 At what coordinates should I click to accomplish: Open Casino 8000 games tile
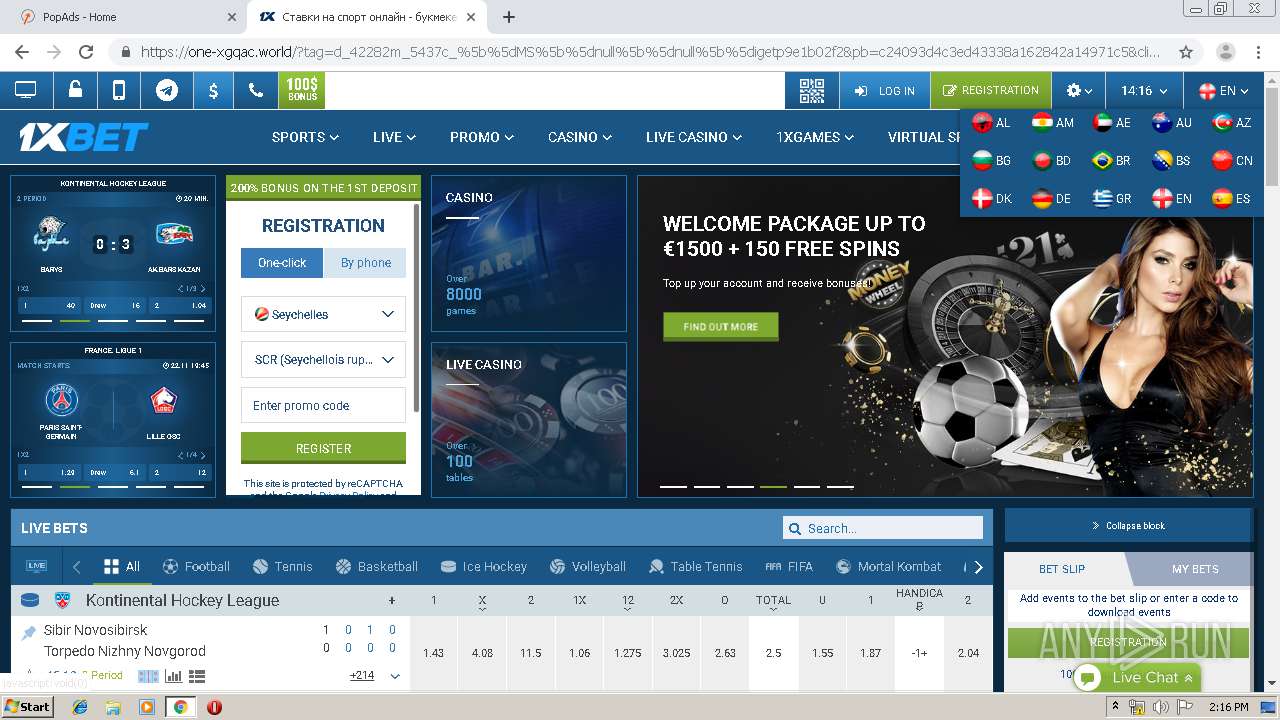pos(529,254)
